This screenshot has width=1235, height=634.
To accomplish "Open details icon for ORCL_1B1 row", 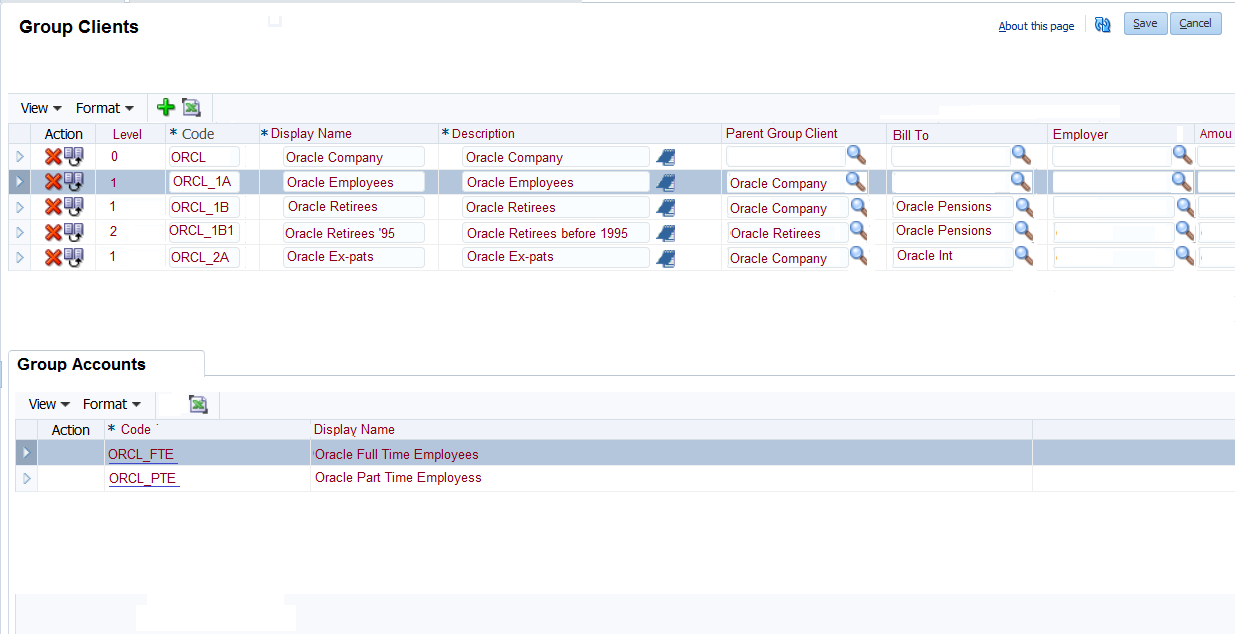I will coord(74,231).
